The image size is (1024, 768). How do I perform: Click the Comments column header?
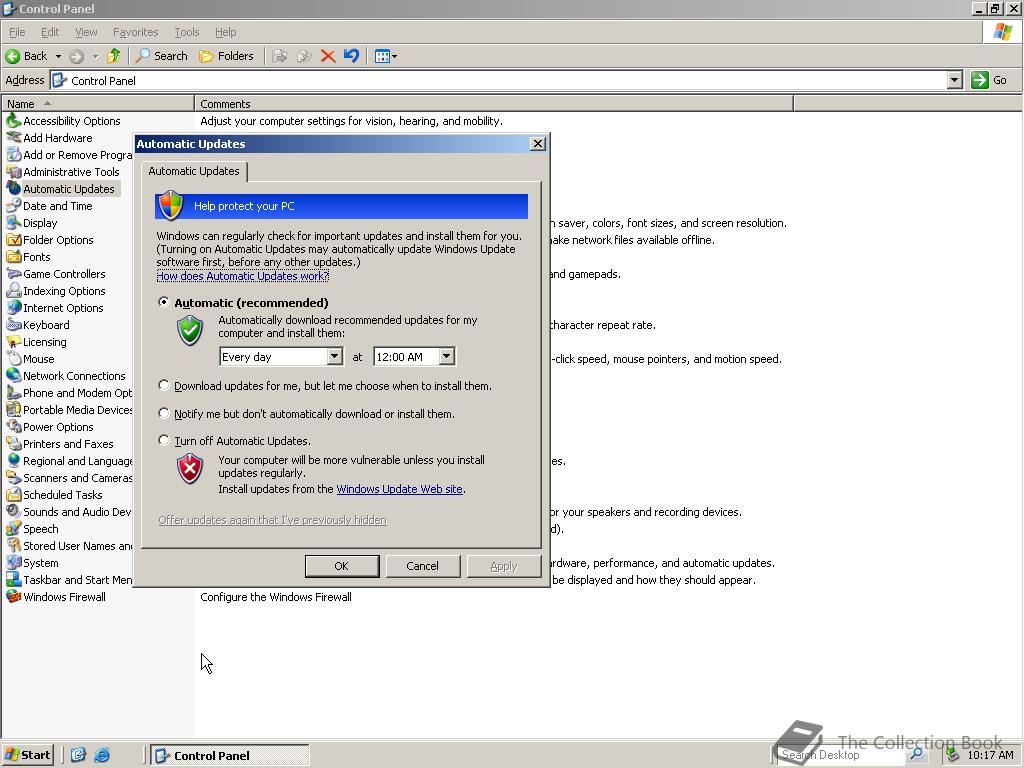[x=494, y=104]
